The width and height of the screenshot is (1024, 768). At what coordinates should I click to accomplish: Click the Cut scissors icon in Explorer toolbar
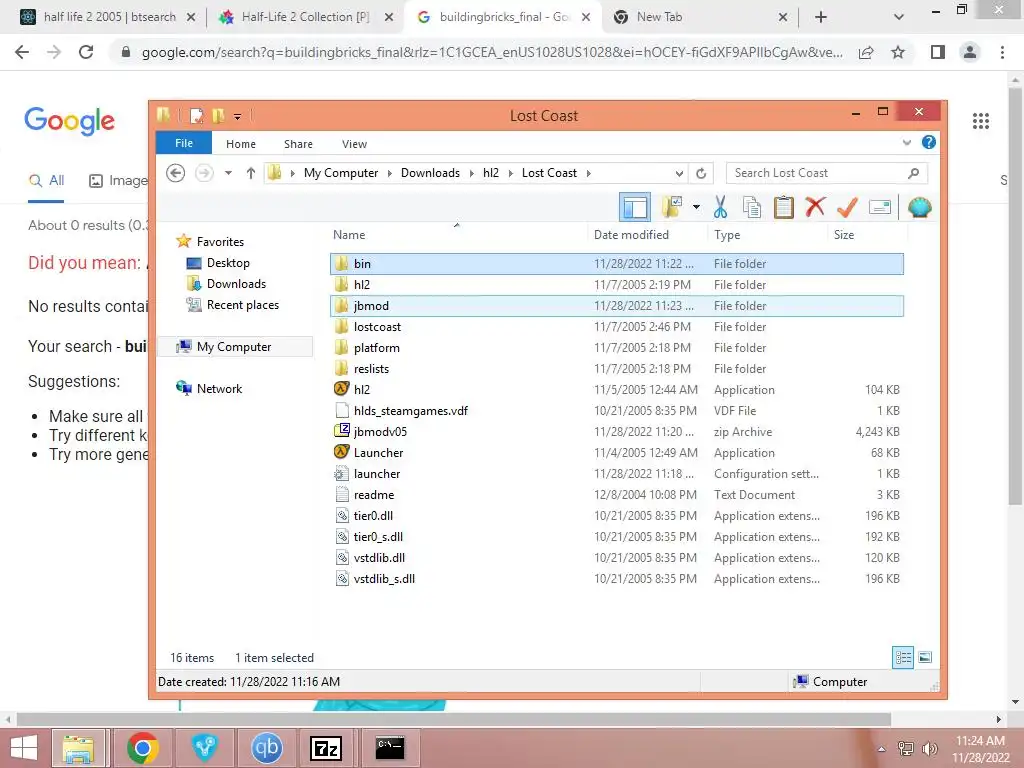(720, 207)
